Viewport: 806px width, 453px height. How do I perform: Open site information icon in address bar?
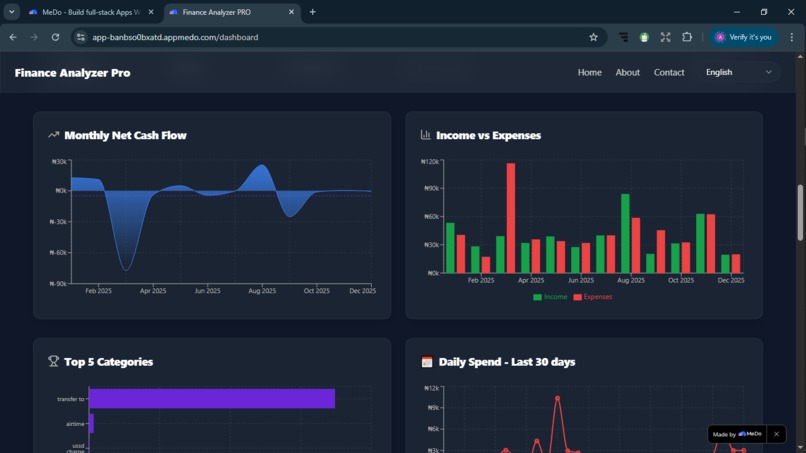pos(81,37)
